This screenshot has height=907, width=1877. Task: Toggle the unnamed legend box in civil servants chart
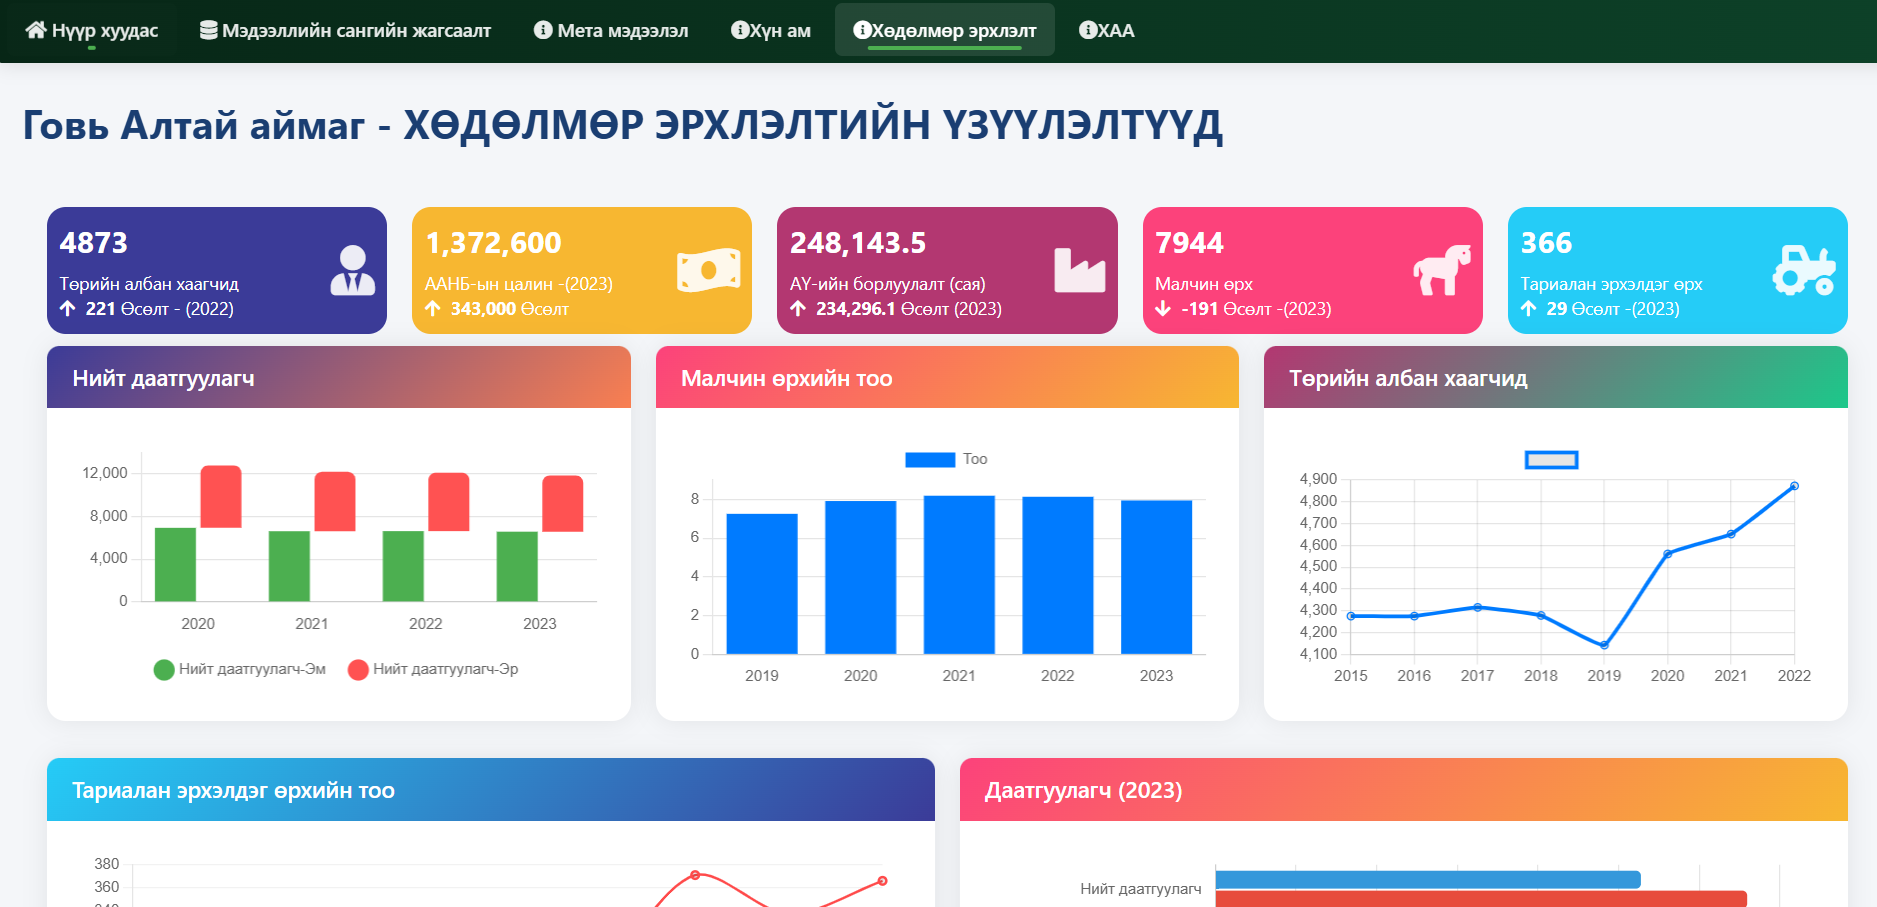(1551, 460)
